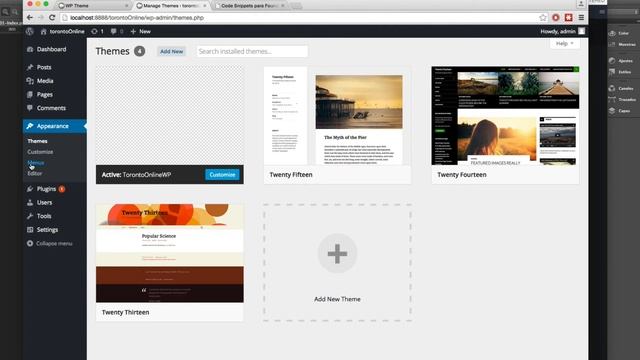Click the Twenty Fifteen theme name
The height and width of the screenshot is (360, 640).
click(x=291, y=175)
